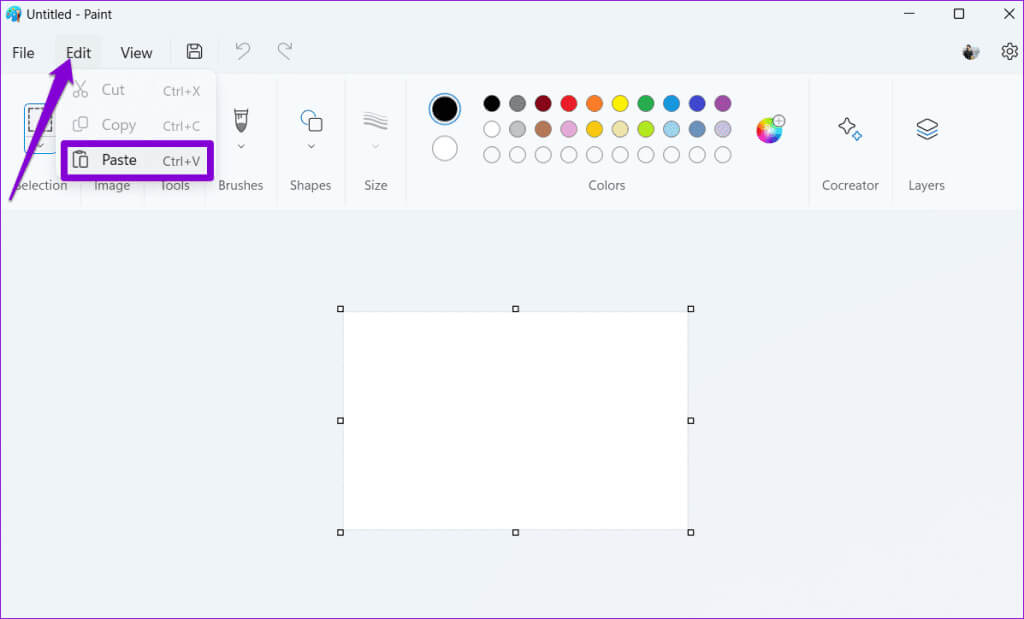This screenshot has width=1024, height=619.
Task: Select Color 2 white secondary swatch
Action: coord(445,148)
